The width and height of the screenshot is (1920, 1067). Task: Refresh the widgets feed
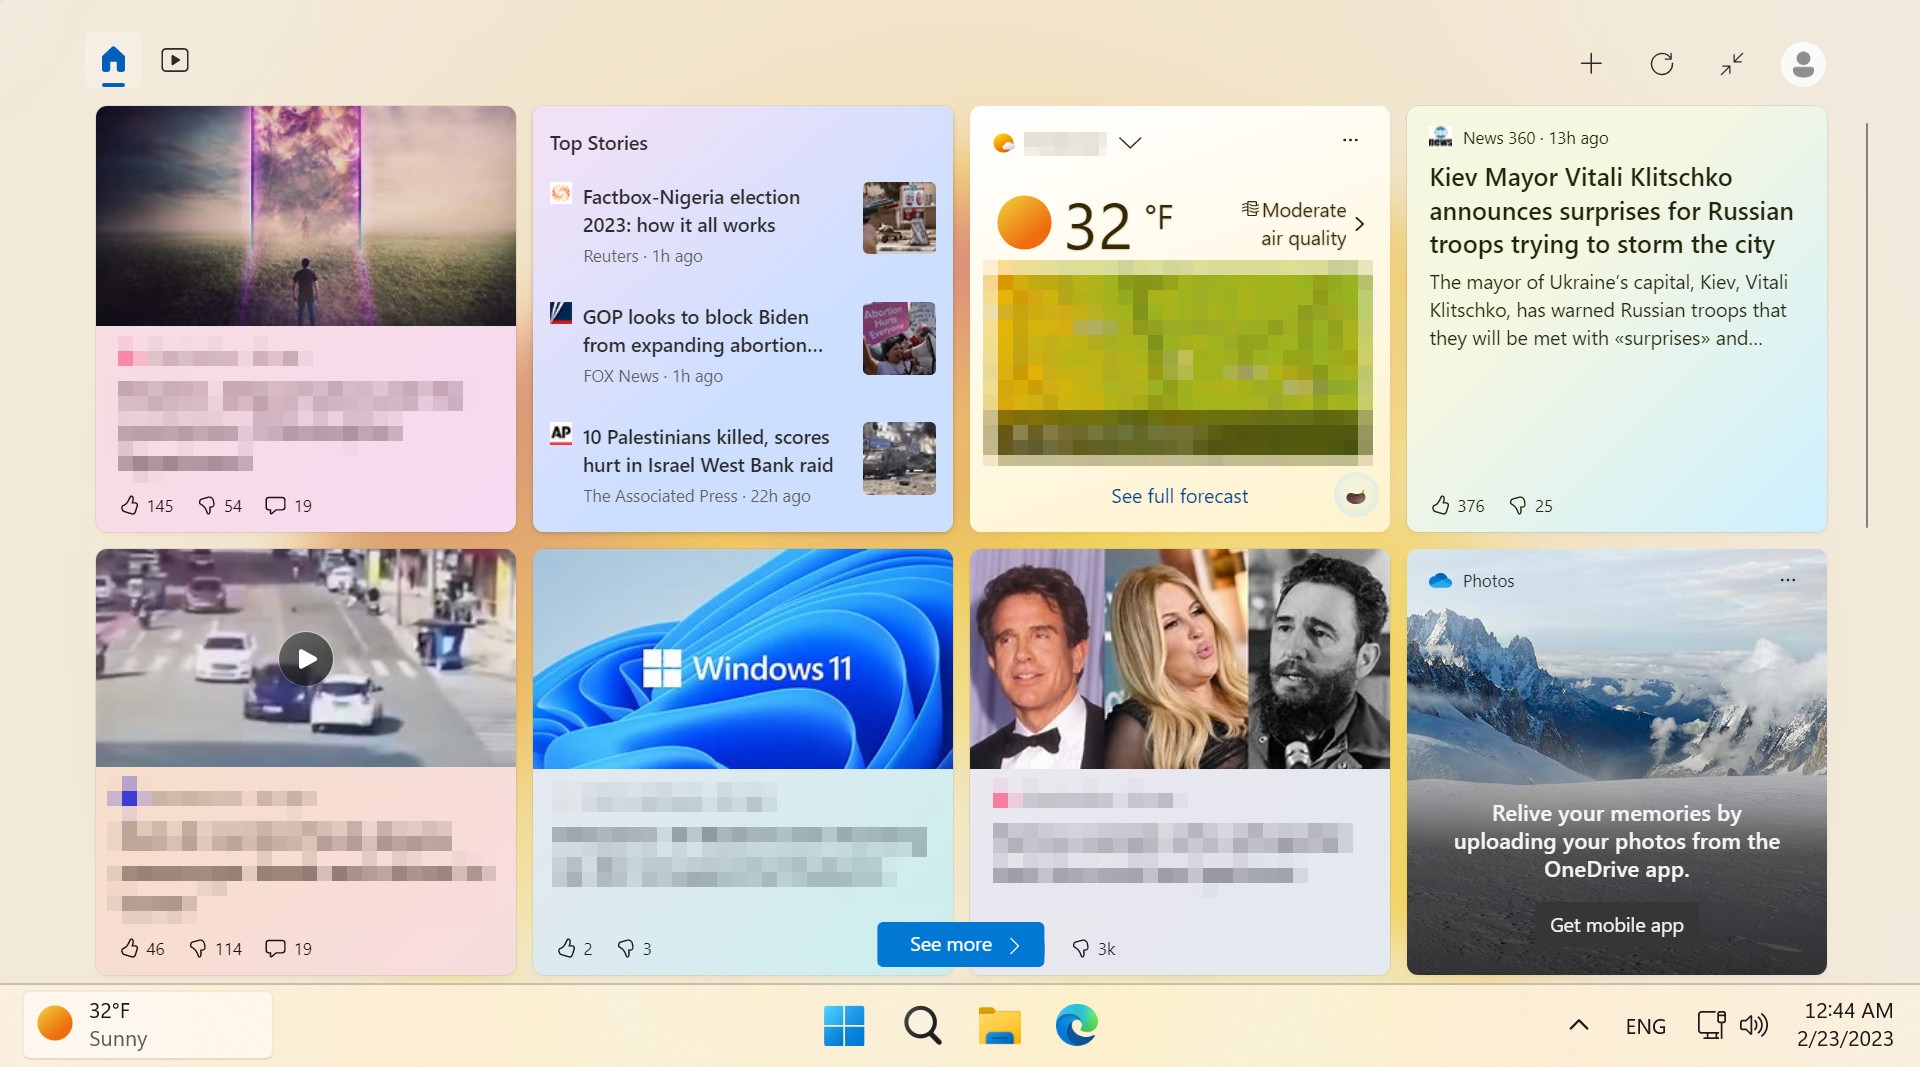point(1662,64)
